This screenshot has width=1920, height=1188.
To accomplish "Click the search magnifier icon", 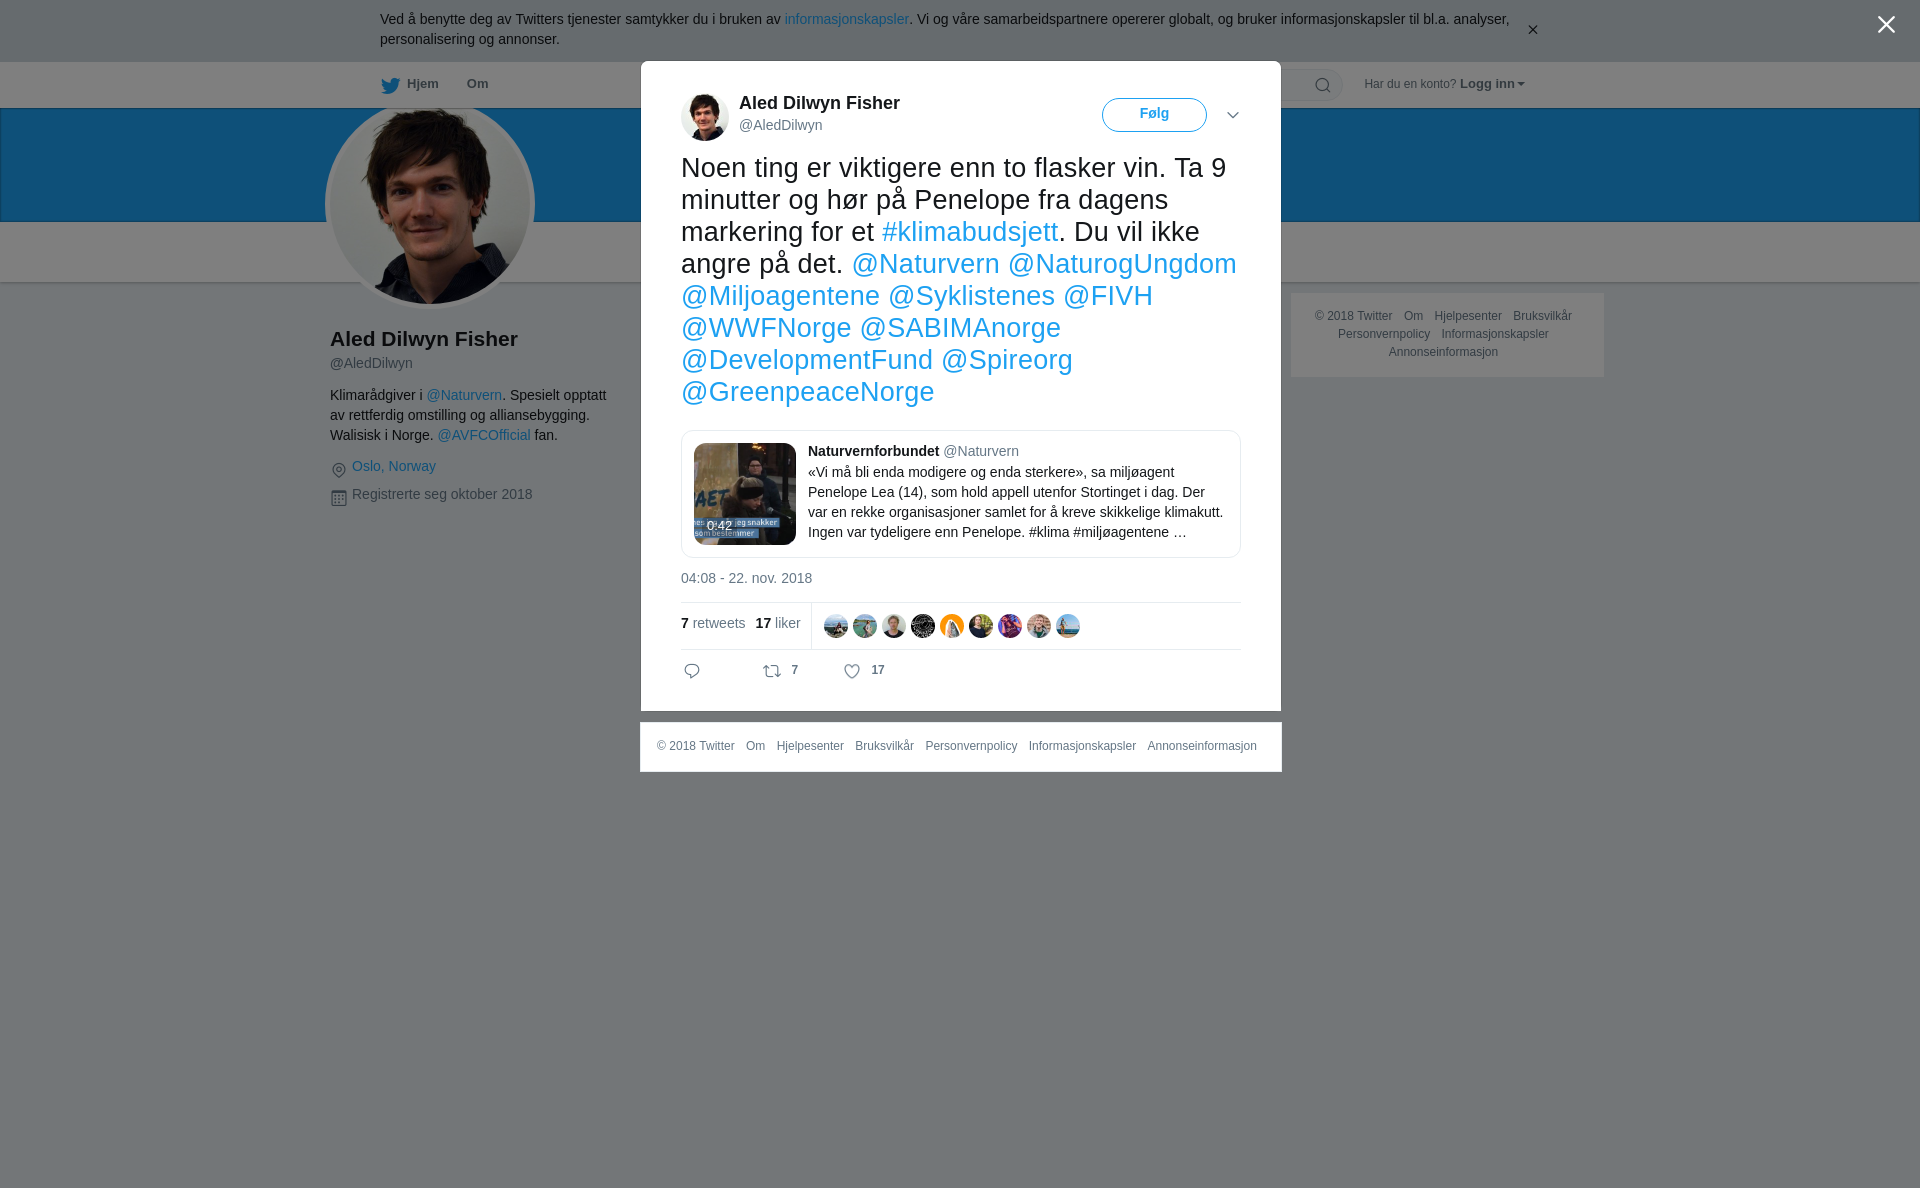I will pyautogui.click(x=1323, y=85).
